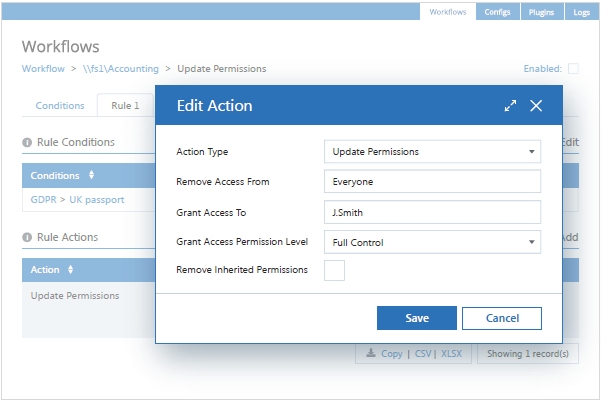Click the Copy download icon

coord(370,353)
